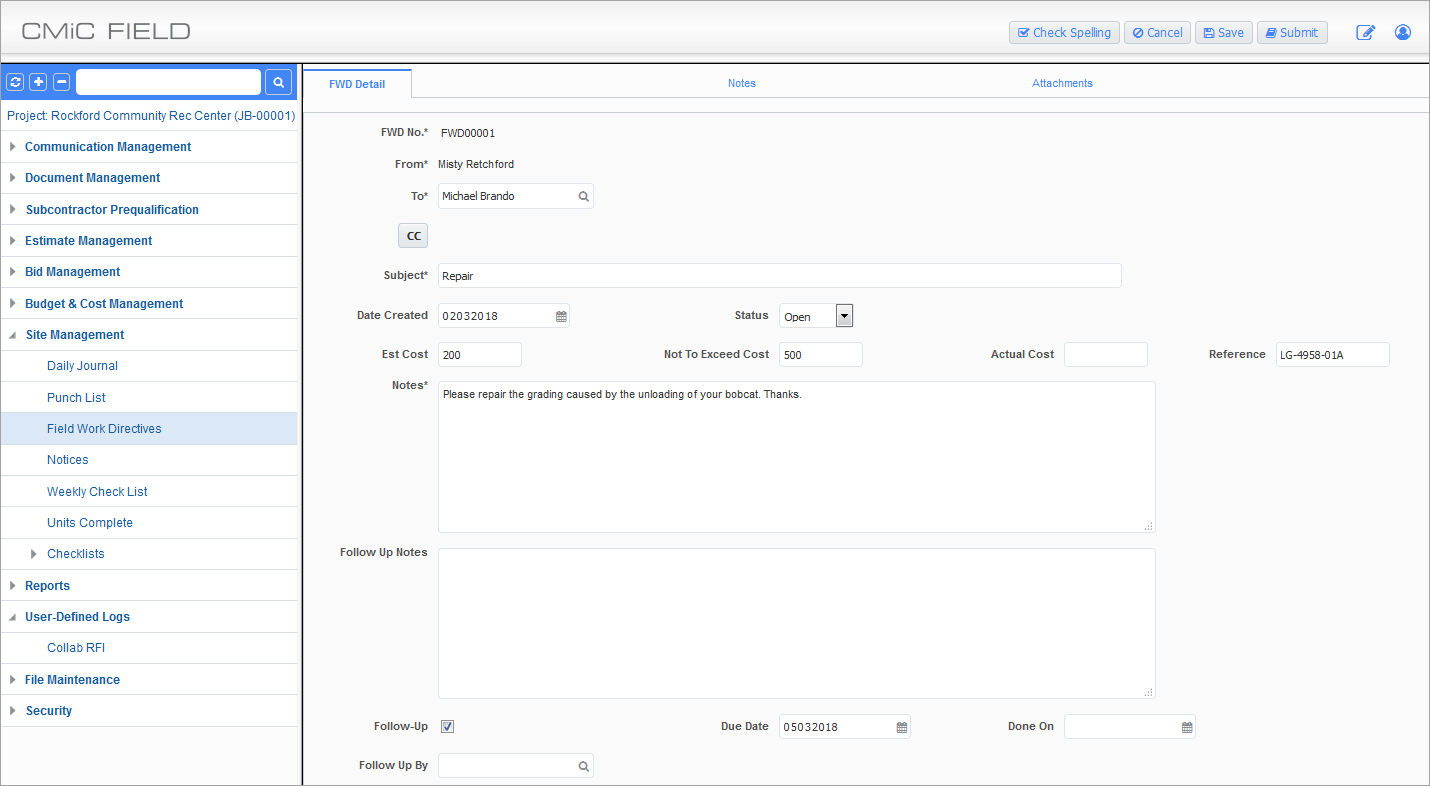This screenshot has width=1430, height=786.
Task: Click the collapse all minus icon
Action: [x=61, y=82]
